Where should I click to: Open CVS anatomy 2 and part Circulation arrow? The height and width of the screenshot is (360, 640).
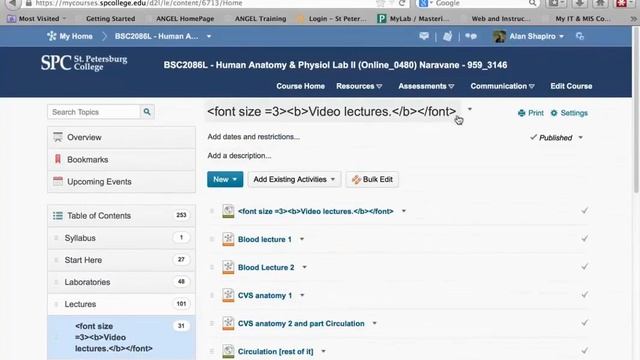[375, 323]
